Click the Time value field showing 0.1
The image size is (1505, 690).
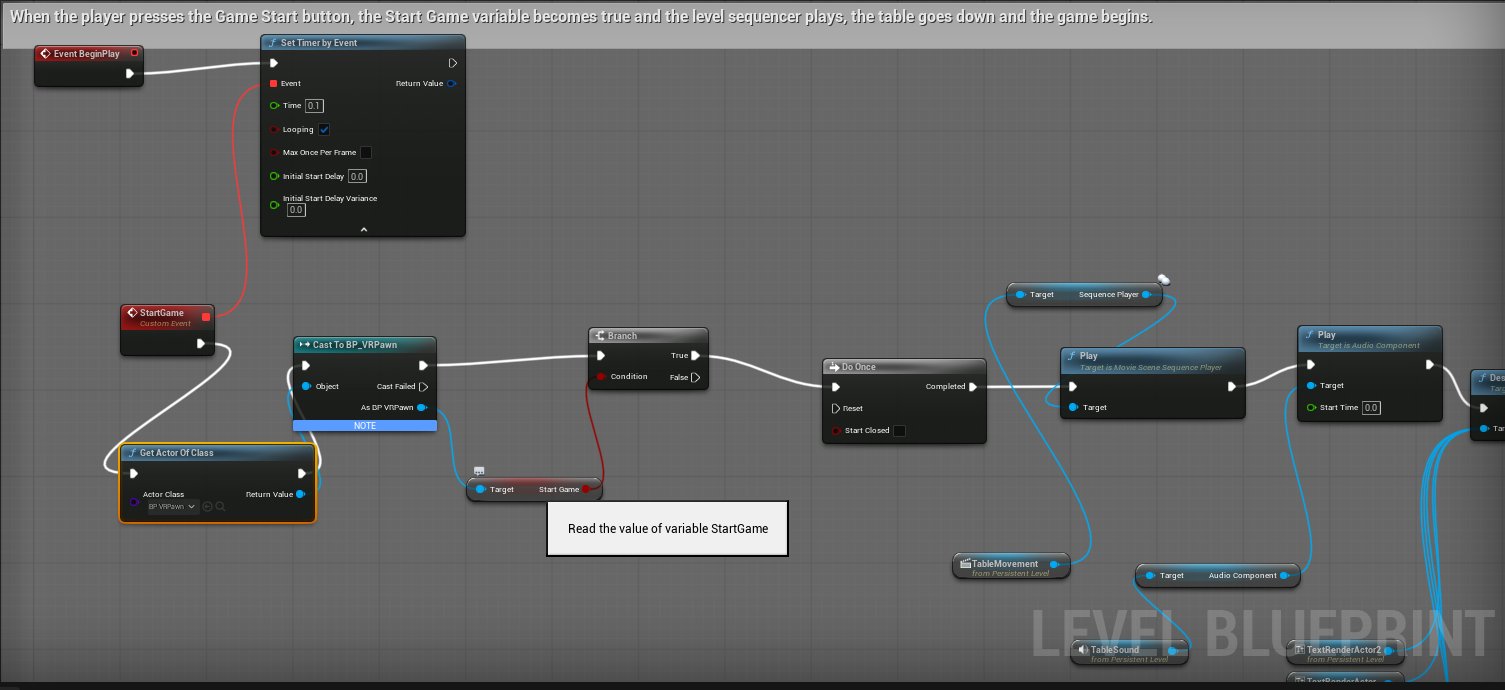pyautogui.click(x=315, y=106)
